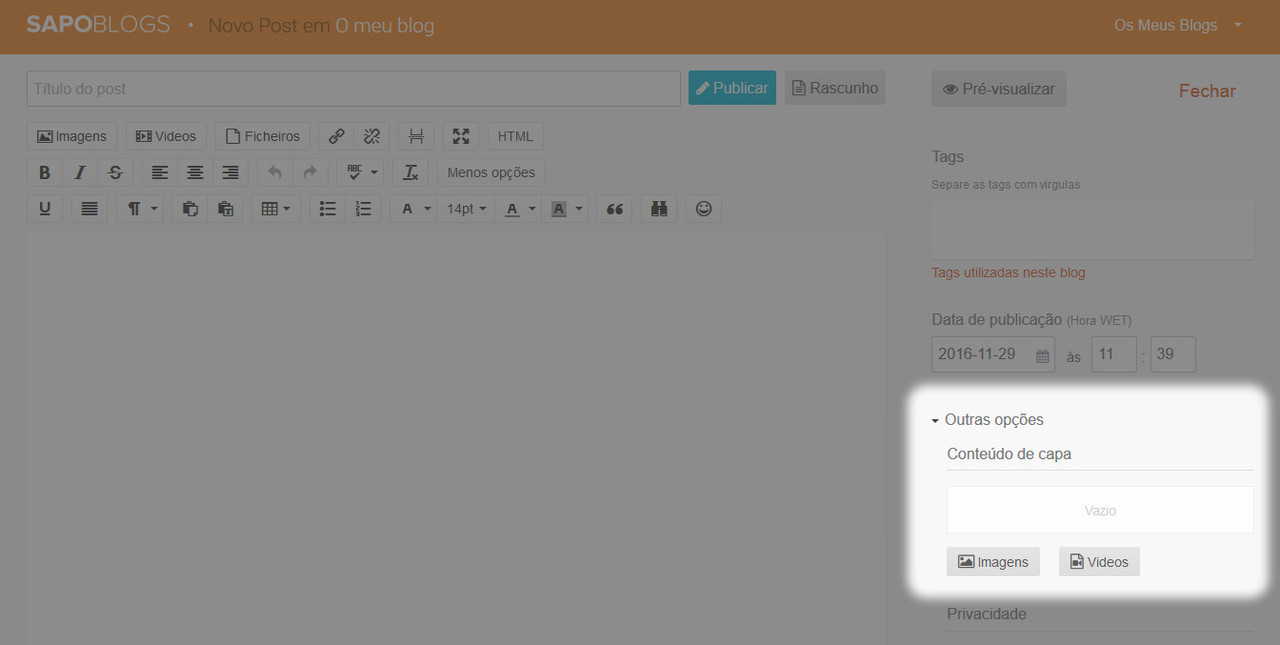Insert a blockquote
The image size is (1280, 645).
coord(615,209)
